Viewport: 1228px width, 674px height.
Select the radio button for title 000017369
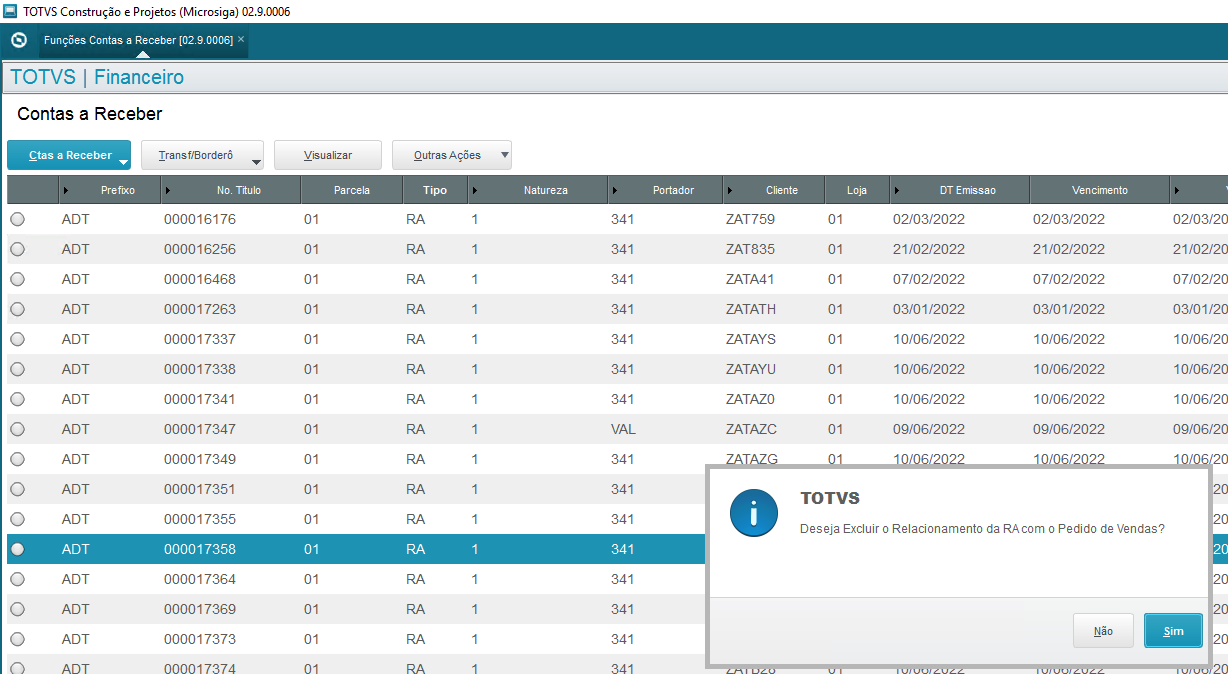pyautogui.click(x=18, y=609)
